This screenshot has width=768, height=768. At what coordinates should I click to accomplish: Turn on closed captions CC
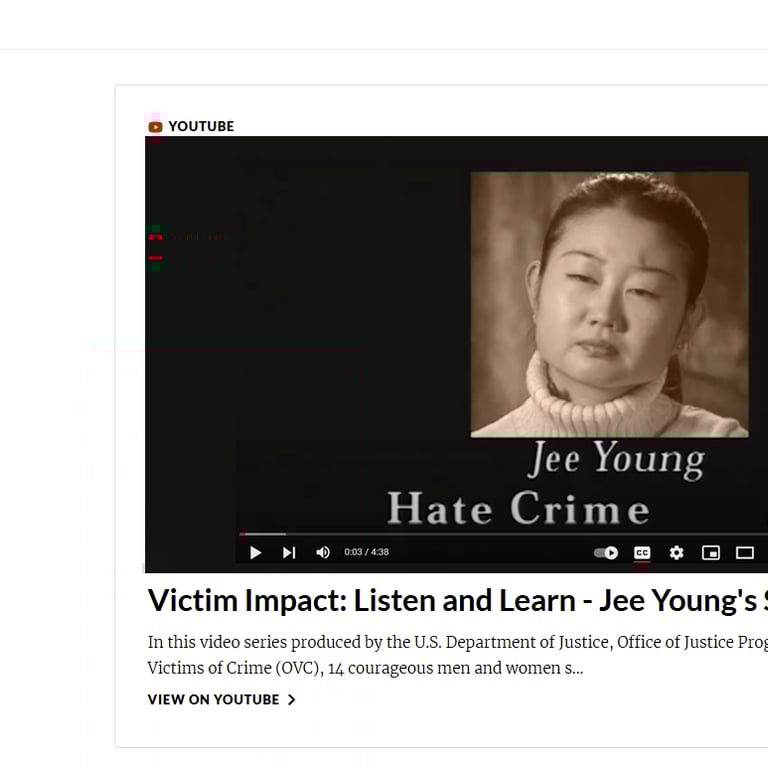click(x=642, y=553)
